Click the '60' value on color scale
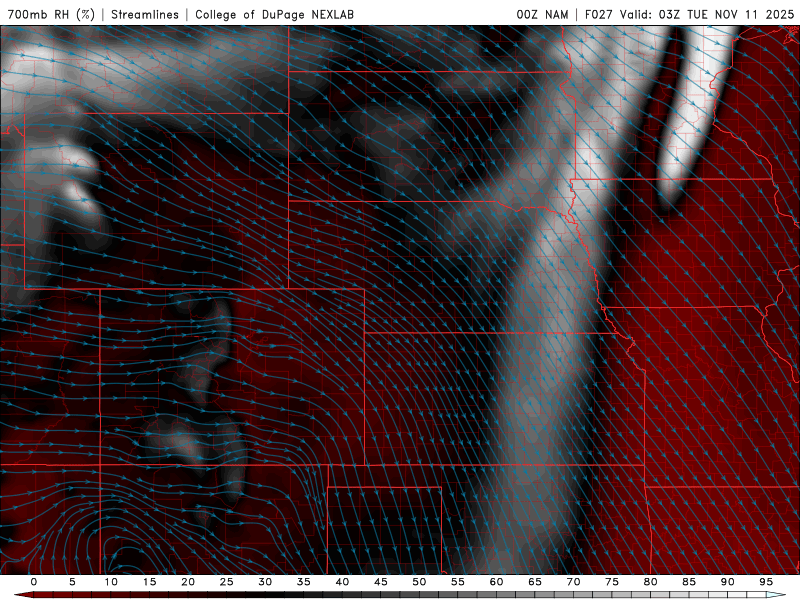Image resolution: width=800 pixels, height=600 pixels. pos(496,582)
